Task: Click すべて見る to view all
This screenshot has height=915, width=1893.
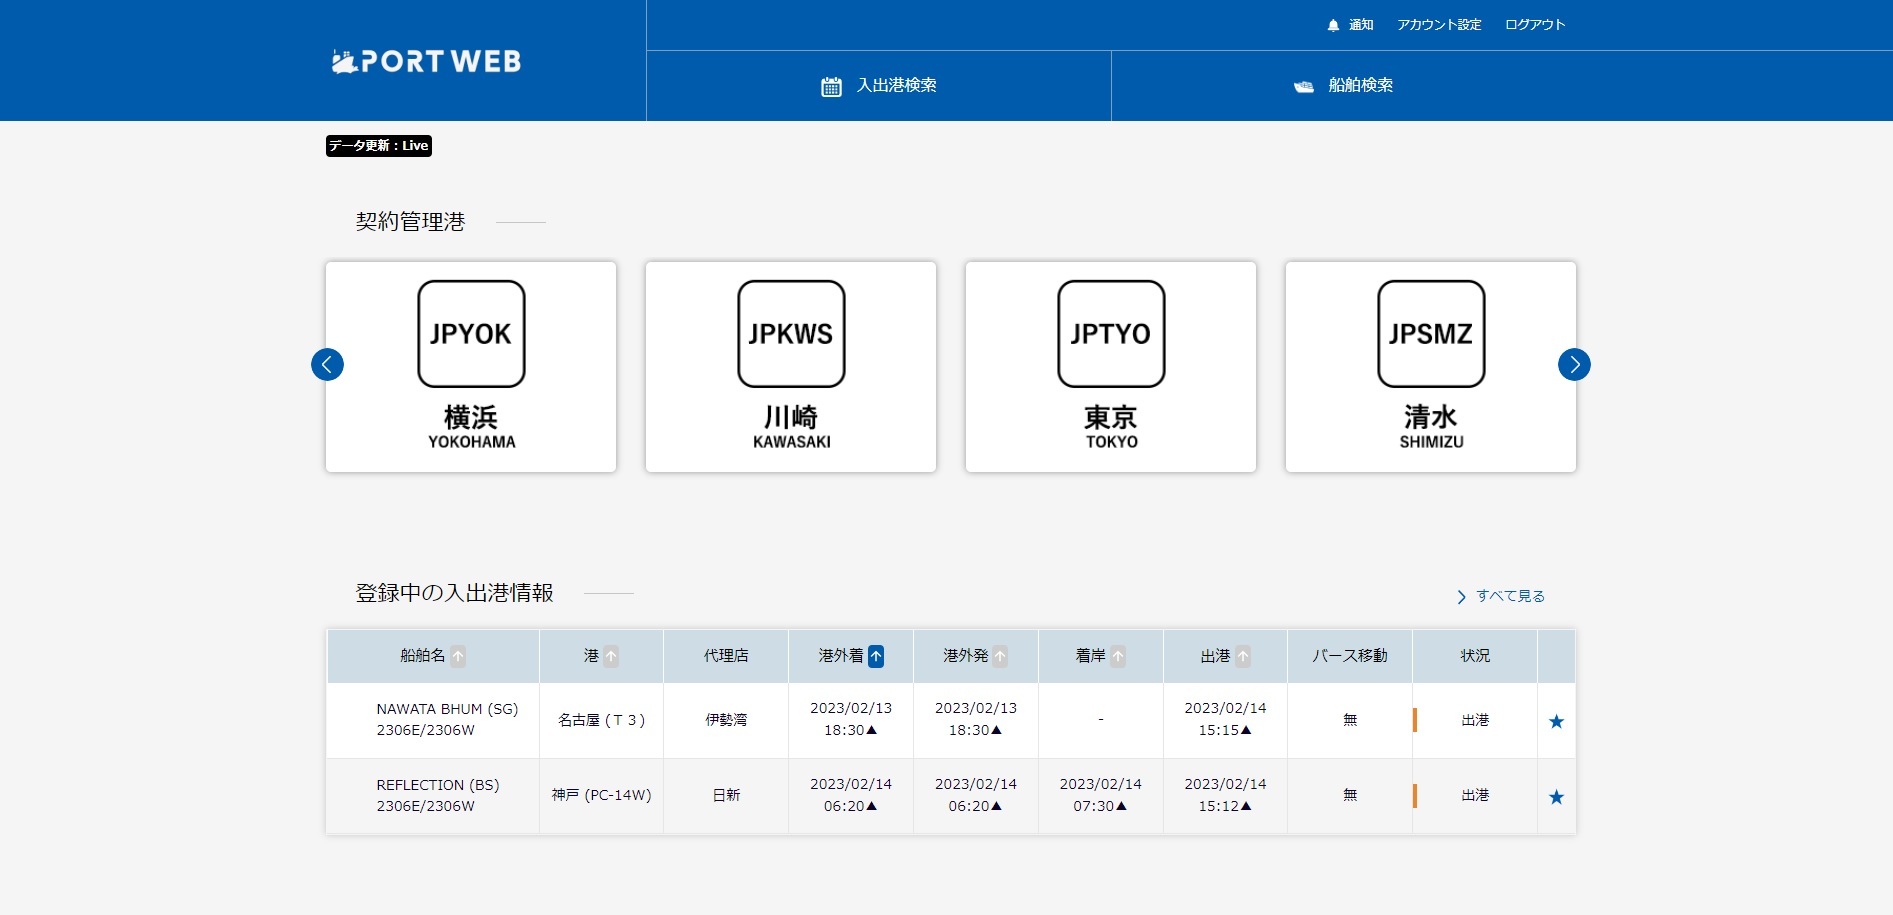Action: [1509, 596]
